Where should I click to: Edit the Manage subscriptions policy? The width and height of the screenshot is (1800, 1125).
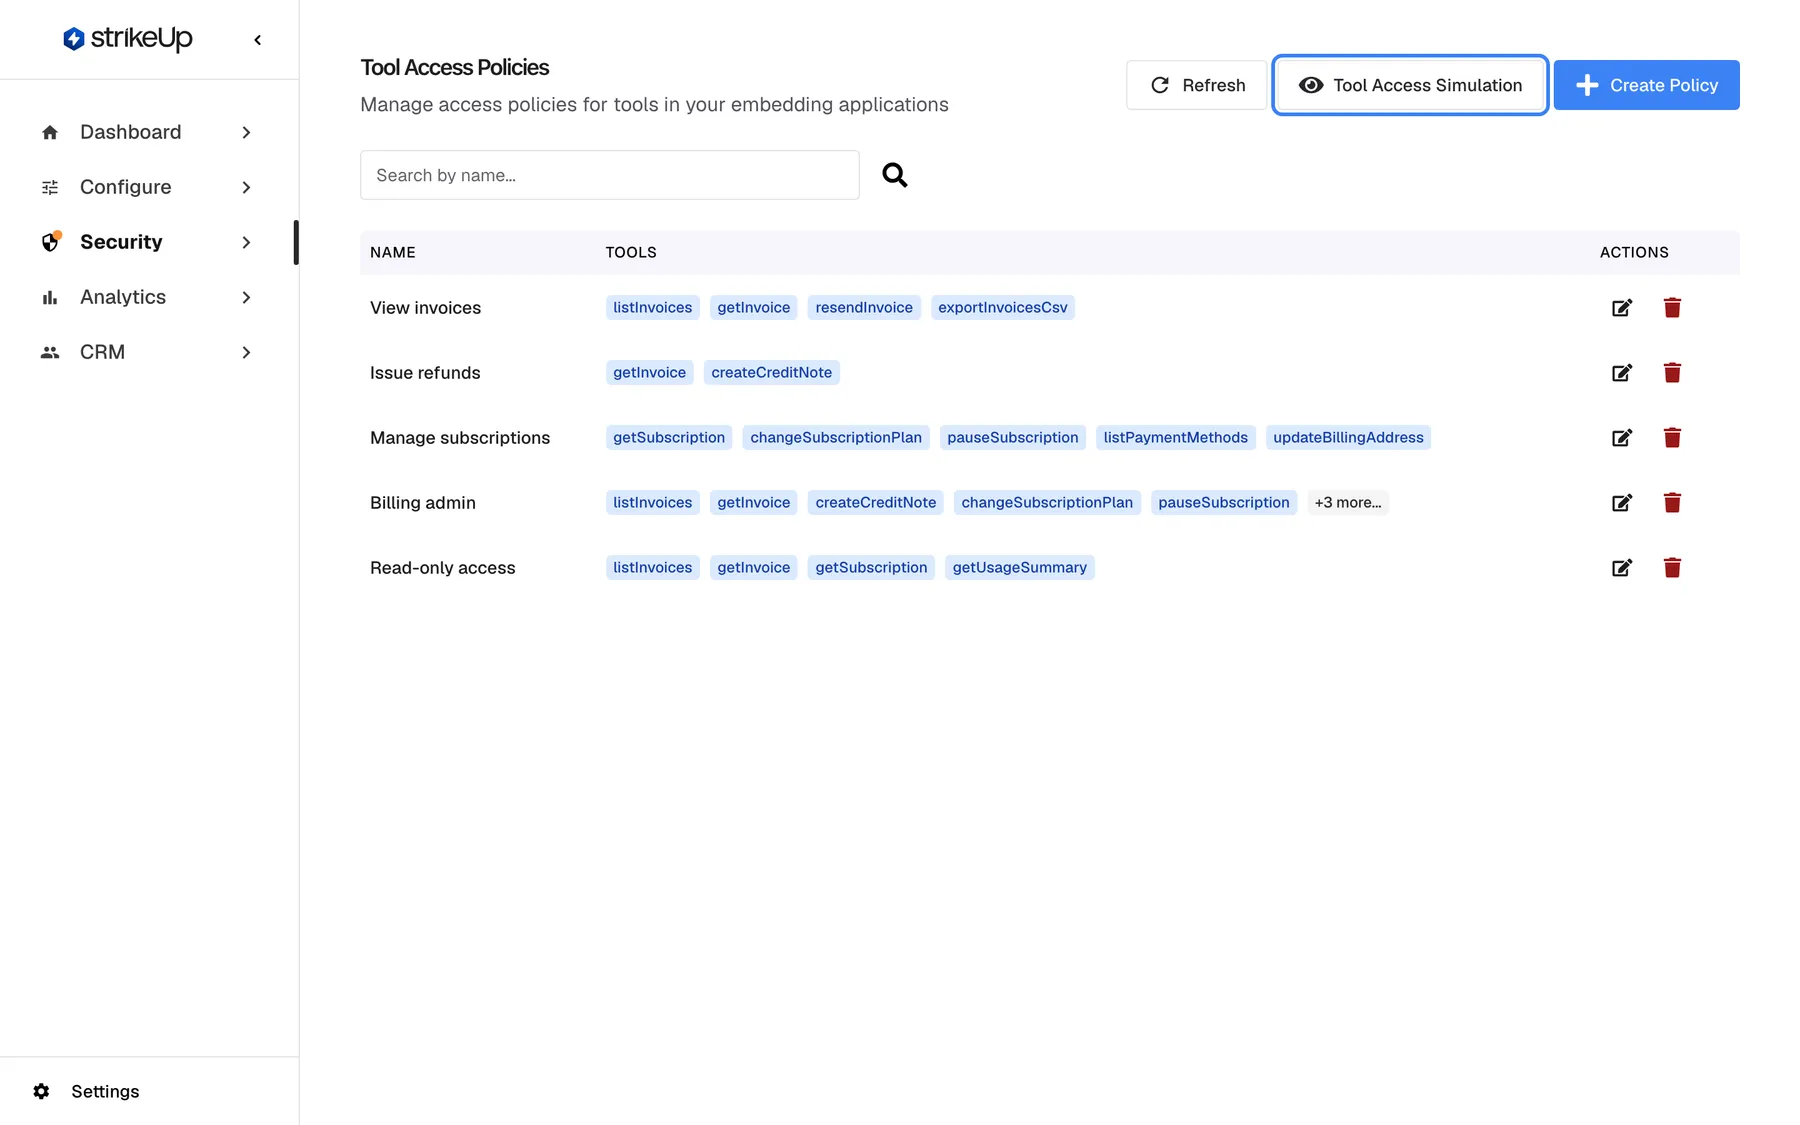(x=1622, y=438)
